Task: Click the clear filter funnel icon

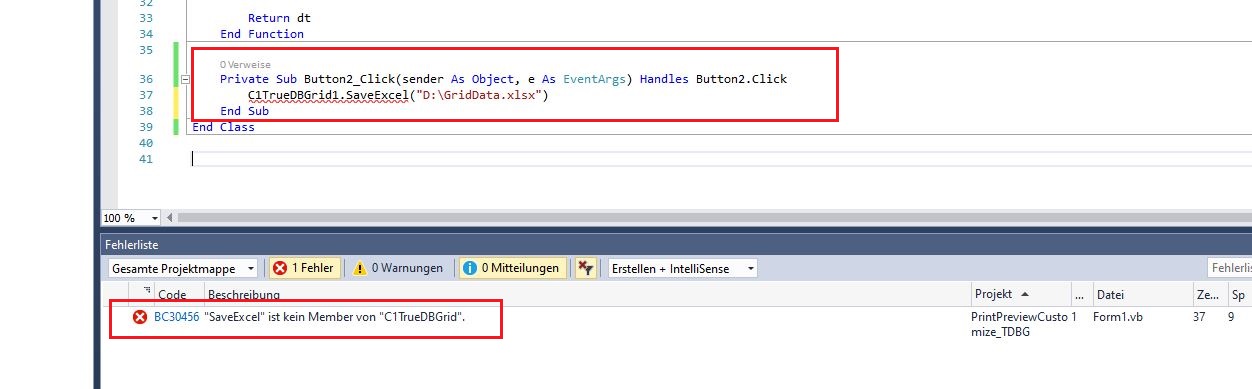Action: coord(586,268)
